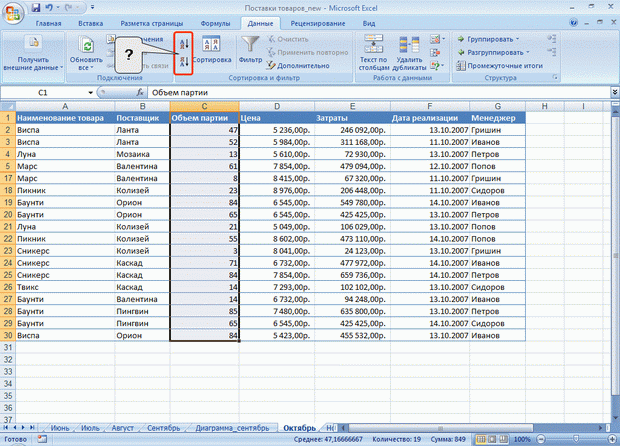Click cell 479 094,00р. in Затраты
This screenshot has width=620, height=446.
pyautogui.click(x=352, y=166)
